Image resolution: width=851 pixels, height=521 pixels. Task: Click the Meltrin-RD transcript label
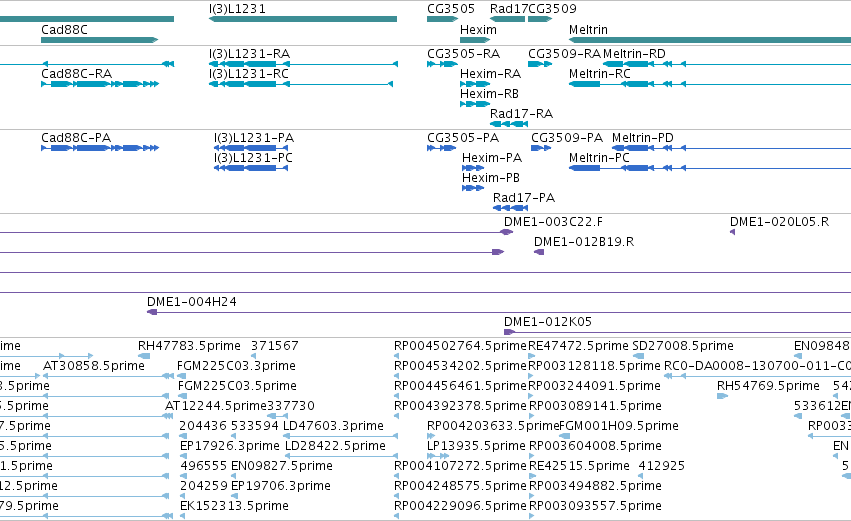point(634,54)
